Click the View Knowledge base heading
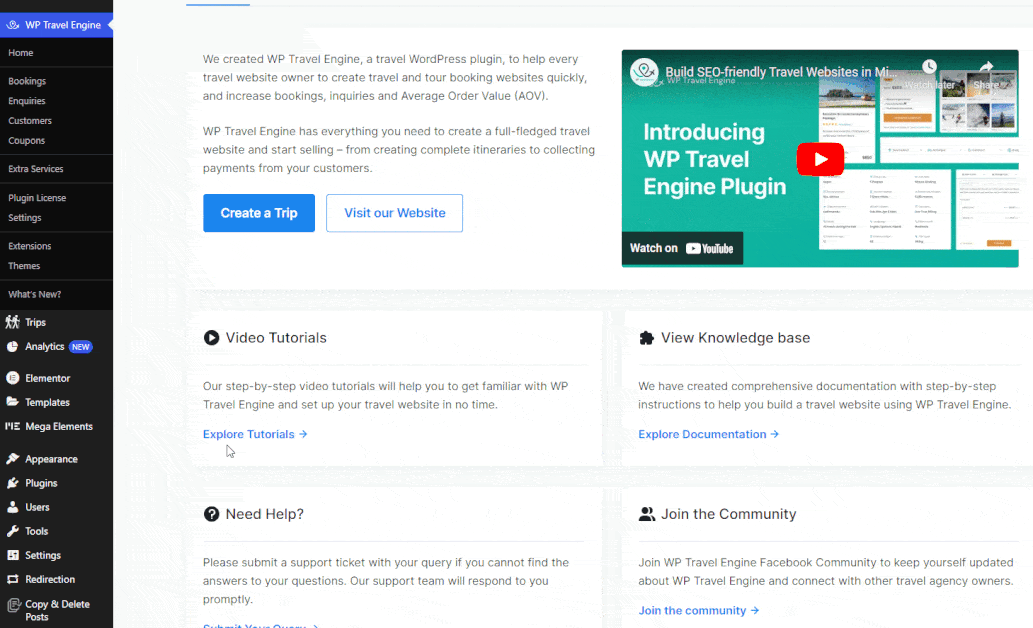Screen dimensions: 1033x628 point(735,338)
